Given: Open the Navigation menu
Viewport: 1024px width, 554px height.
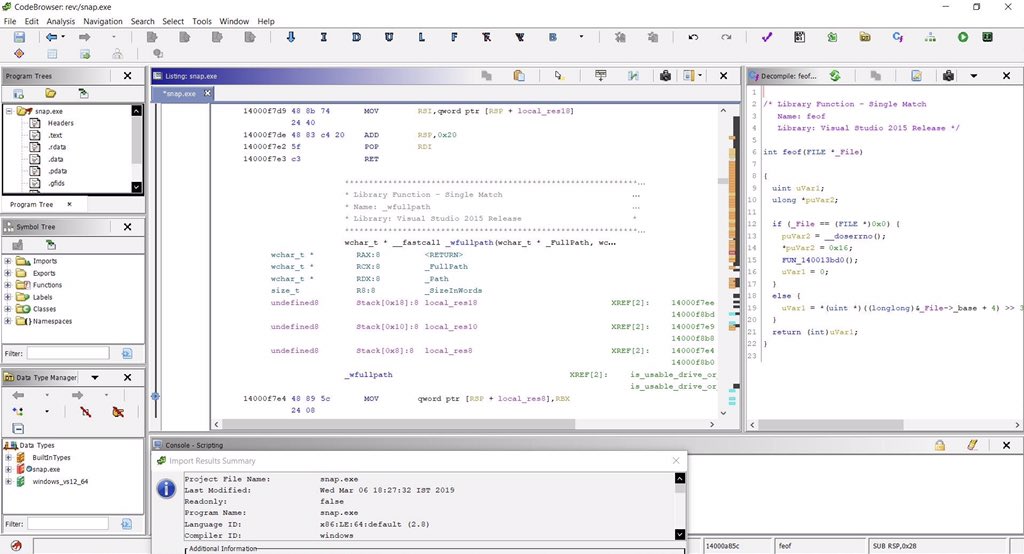Looking at the screenshot, I should (x=103, y=21).
